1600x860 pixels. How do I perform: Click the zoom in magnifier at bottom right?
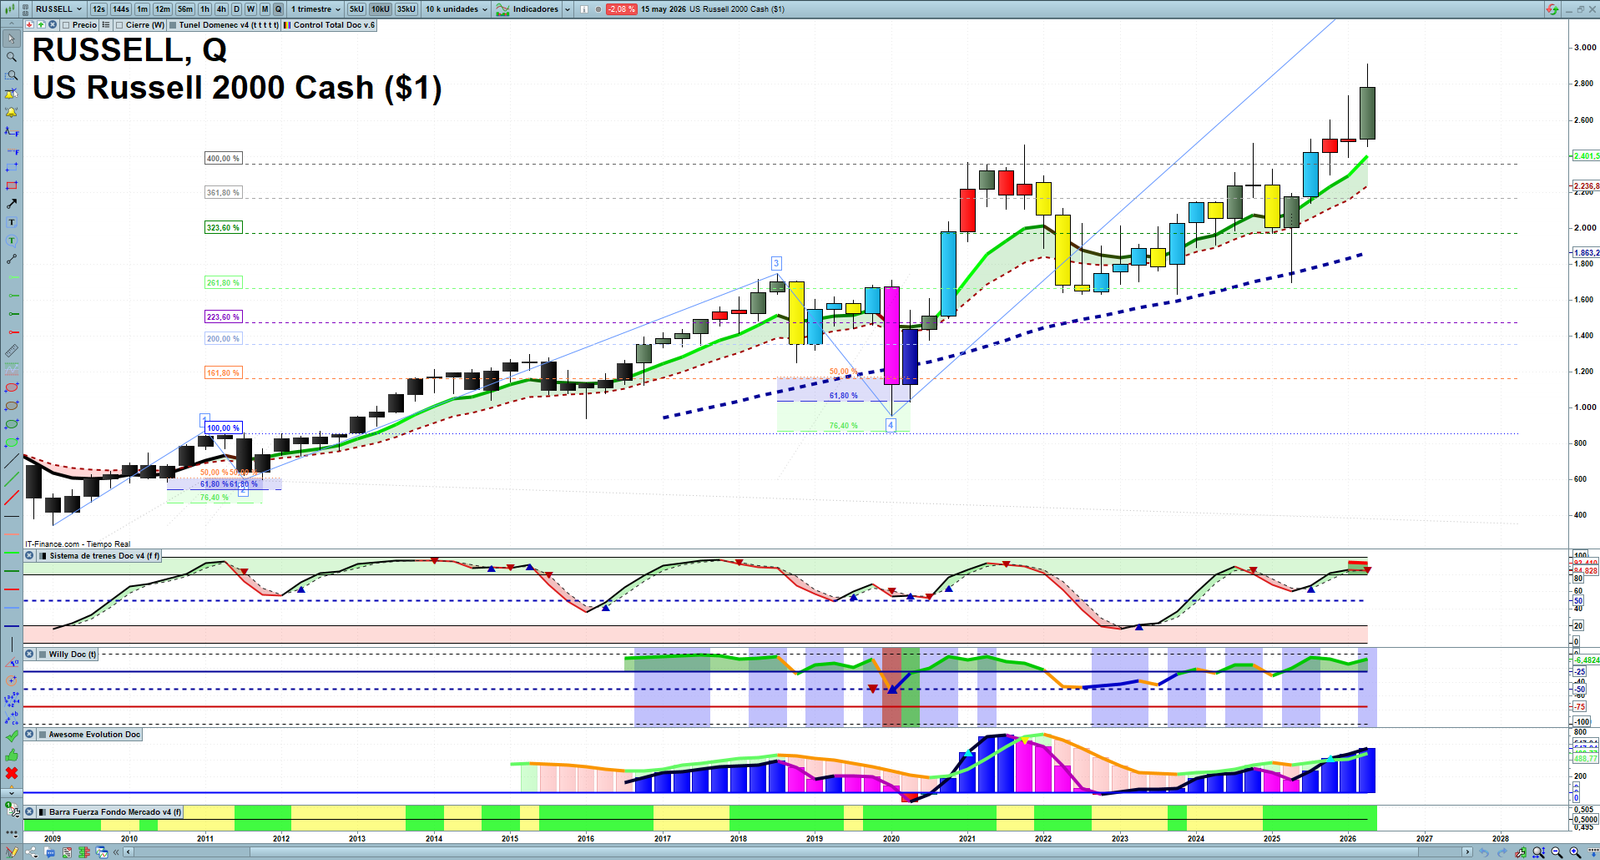[x=1575, y=853]
